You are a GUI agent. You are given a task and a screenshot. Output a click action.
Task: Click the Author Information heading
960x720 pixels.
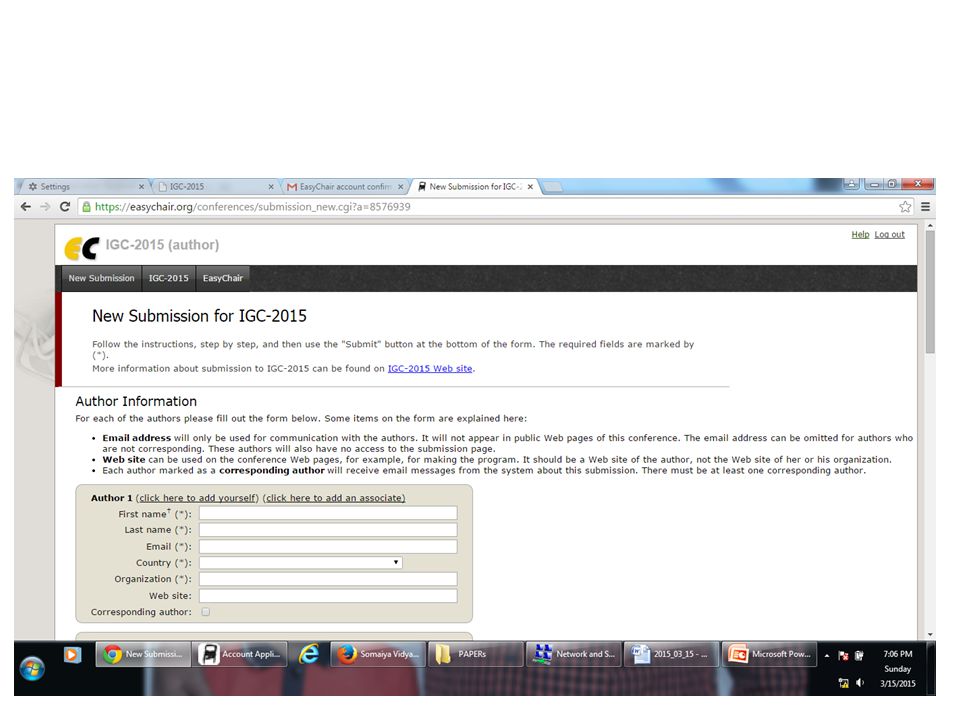point(136,402)
